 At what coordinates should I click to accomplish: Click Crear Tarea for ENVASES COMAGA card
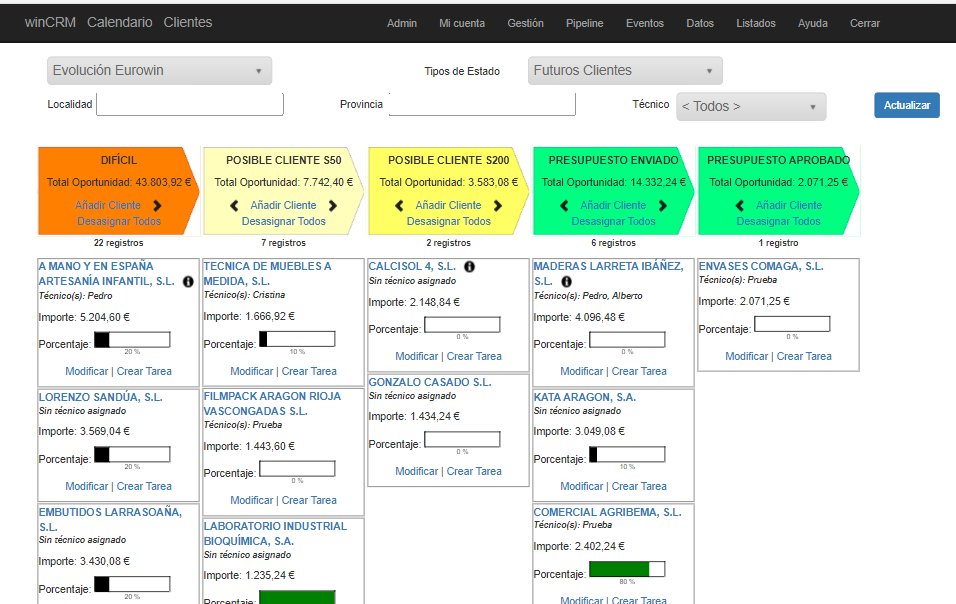point(804,356)
